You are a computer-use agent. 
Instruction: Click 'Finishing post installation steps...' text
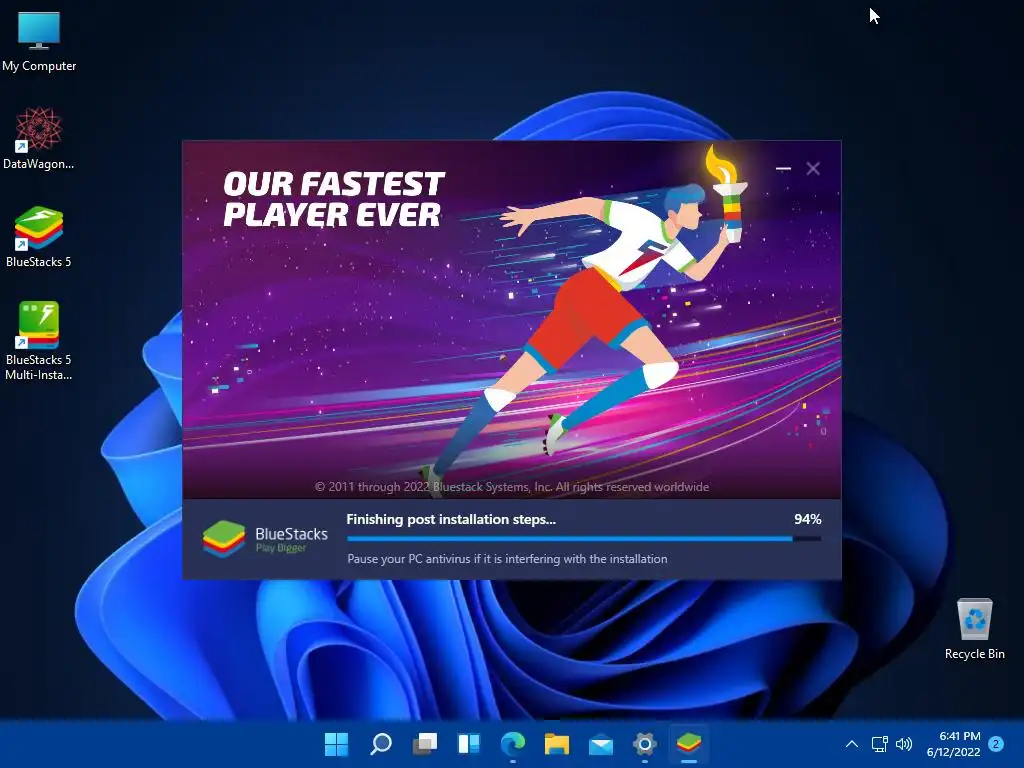coord(451,519)
